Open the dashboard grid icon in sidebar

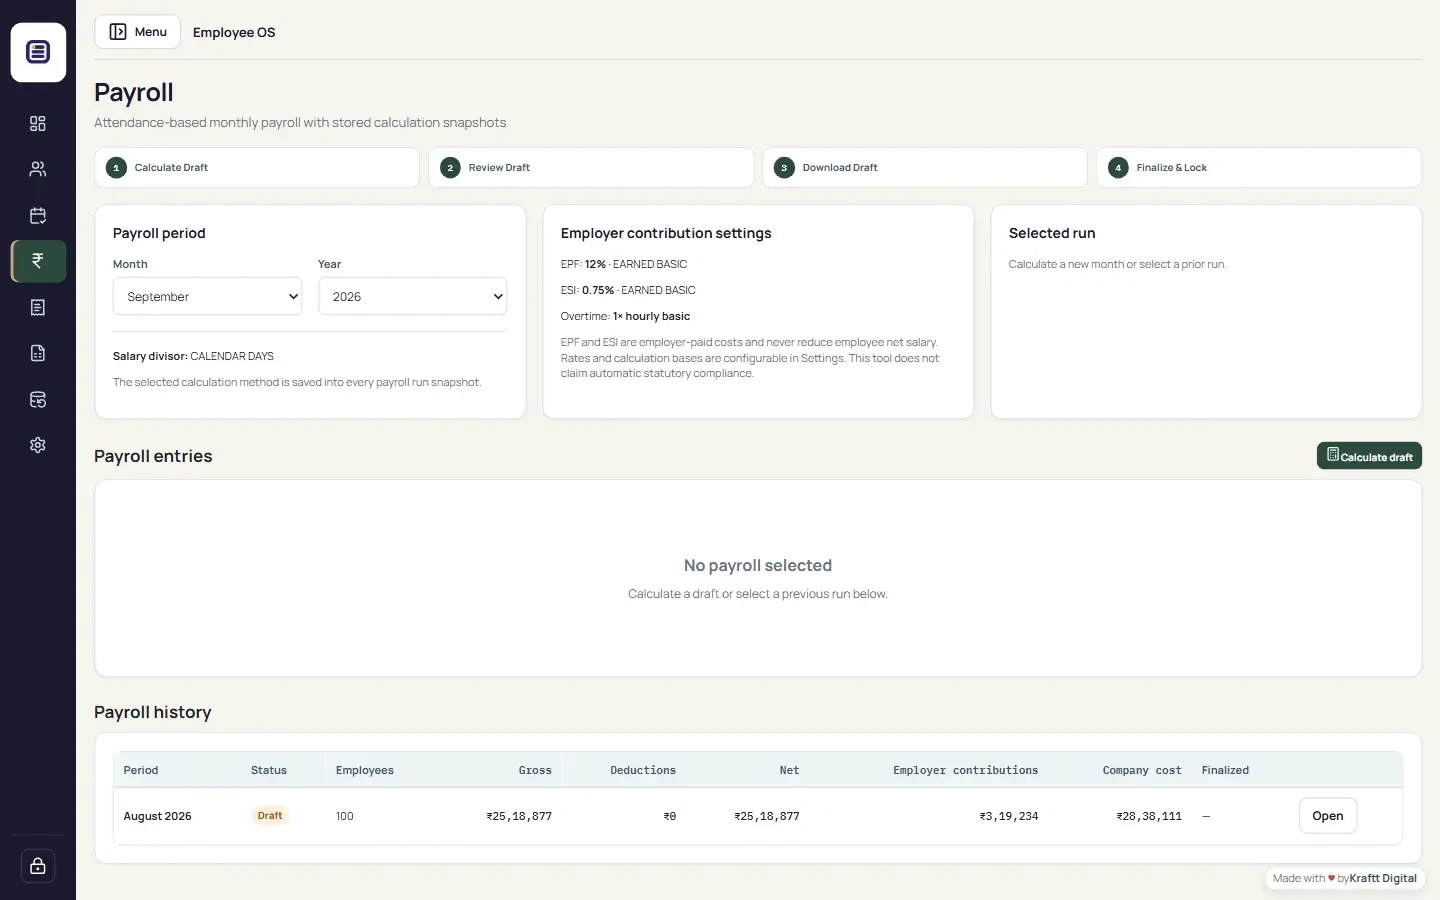point(38,123)
